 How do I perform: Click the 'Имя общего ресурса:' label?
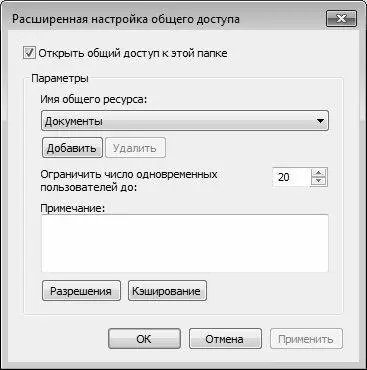pyautogui.click(x=94, y=99)
